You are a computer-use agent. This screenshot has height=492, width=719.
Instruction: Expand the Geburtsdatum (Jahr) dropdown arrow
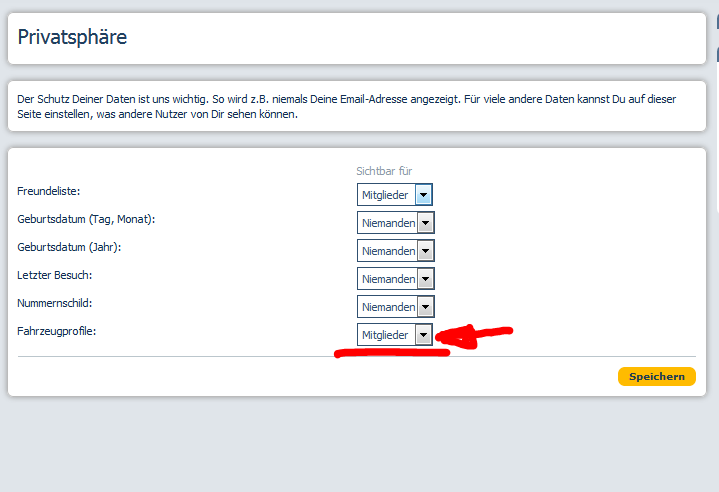pyautogui.click(x=425, y=251)
